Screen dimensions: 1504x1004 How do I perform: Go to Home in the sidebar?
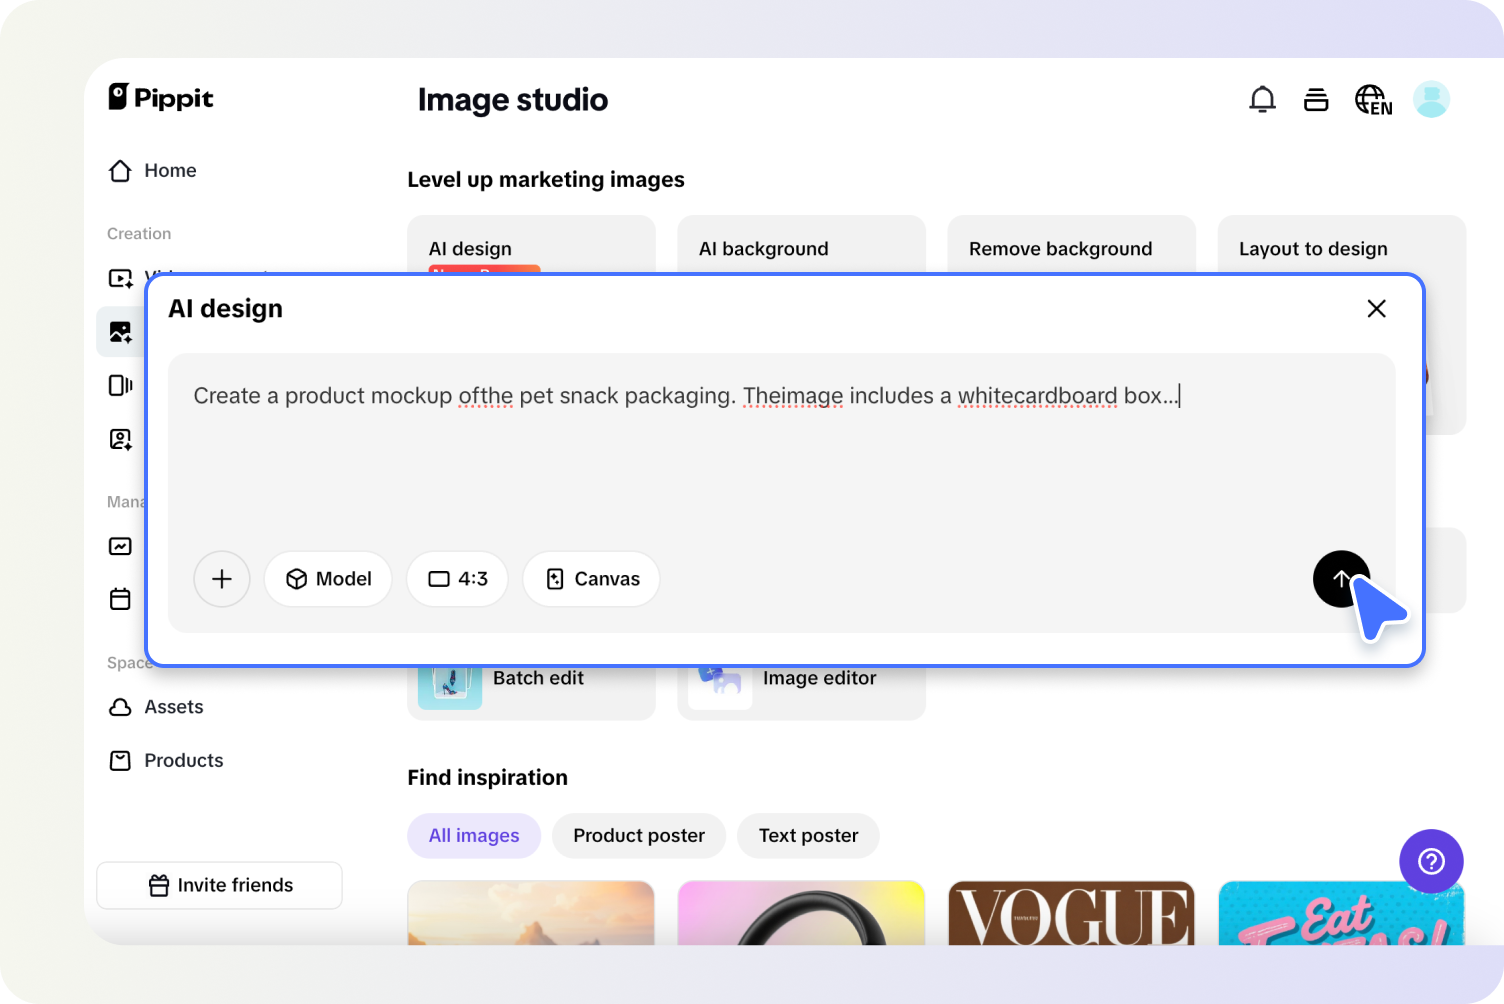152,171
